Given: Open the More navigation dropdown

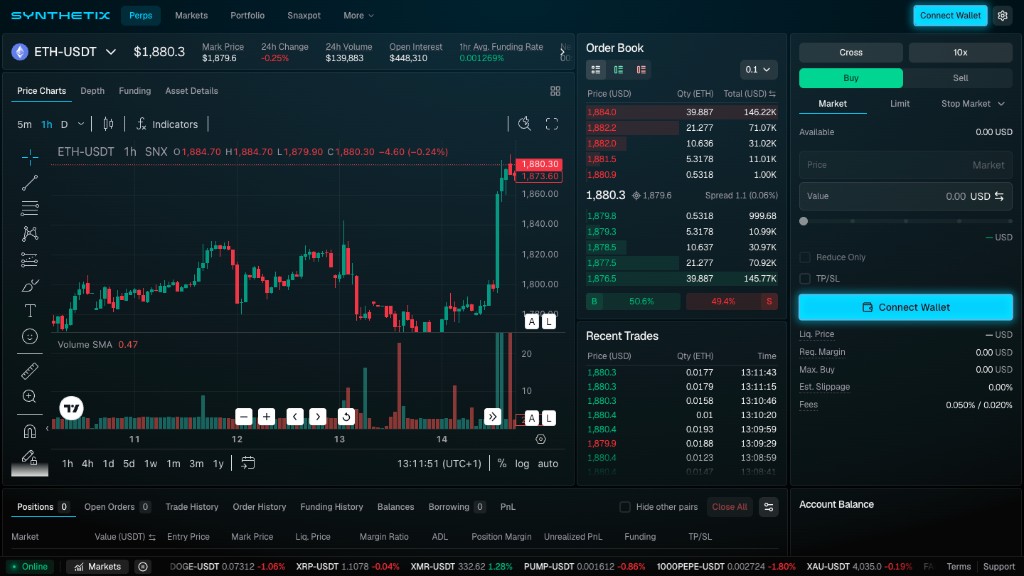Looking at the screenshot, I should 359,16.
